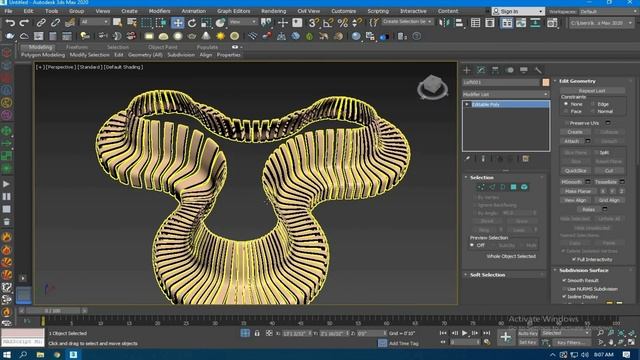This screenshot has height=360, width=640.
Task: Open the Modifiers menu
Action: tap(160, 11)
